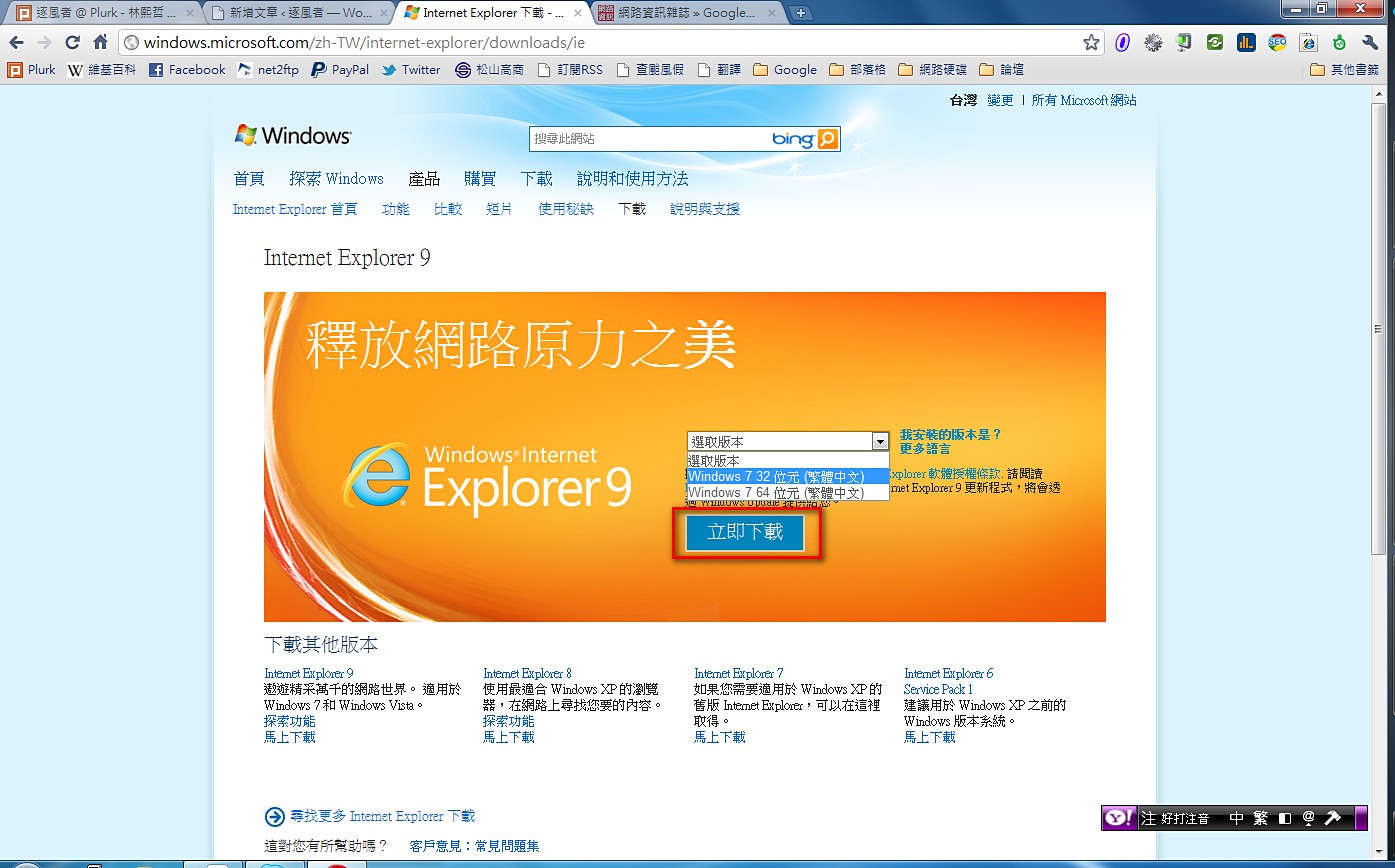Open the 松山高商 bookmark
This screenshot has width=1395, height=868.
click(x=490, y=70)
